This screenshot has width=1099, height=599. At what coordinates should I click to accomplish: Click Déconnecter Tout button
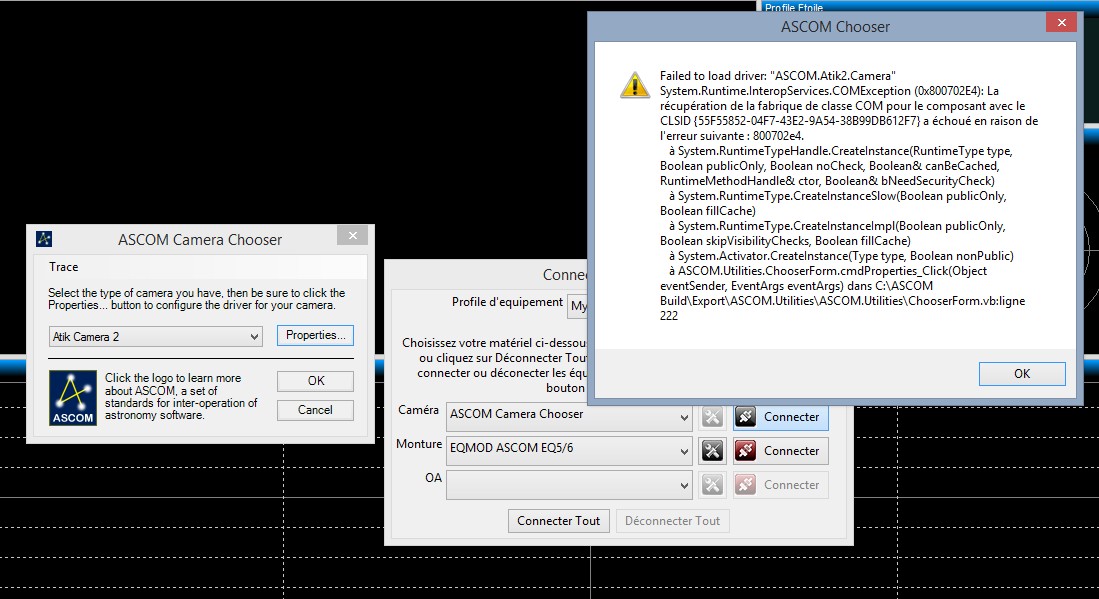(672, 521)
